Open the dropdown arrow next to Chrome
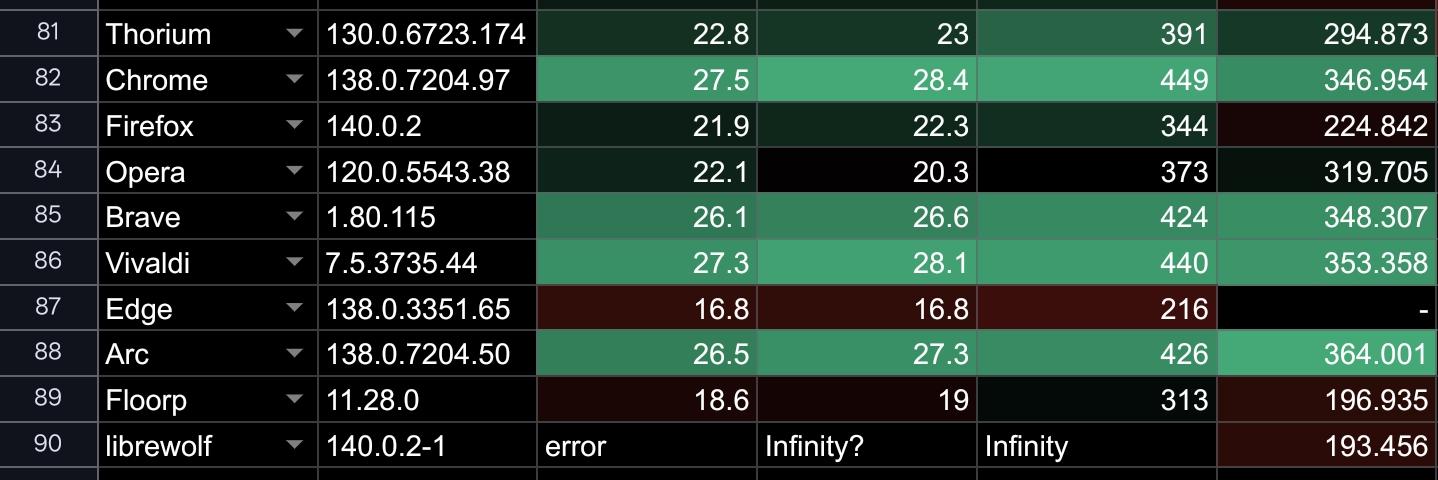The image size is (1438, 480). 293,80
